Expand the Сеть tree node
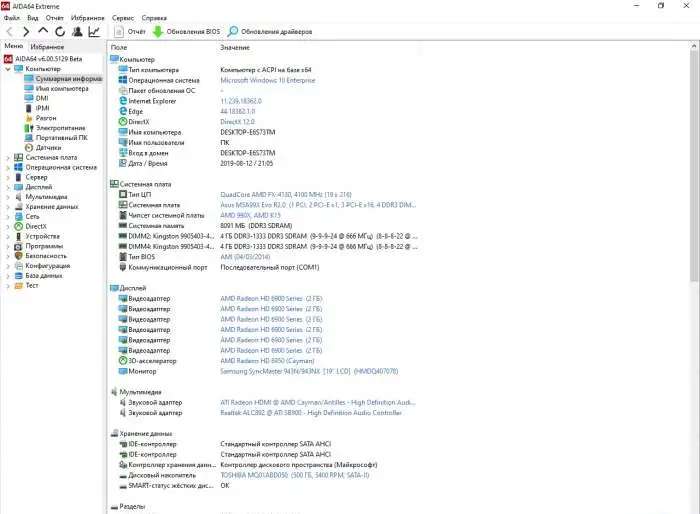700x514 pixels. pos(8,217)
